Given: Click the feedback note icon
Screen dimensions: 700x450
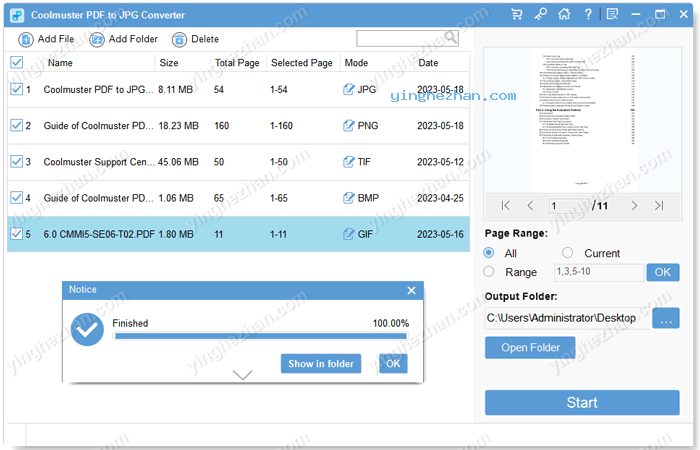Looking at the screenshot, I should click(x=611, y=15).
